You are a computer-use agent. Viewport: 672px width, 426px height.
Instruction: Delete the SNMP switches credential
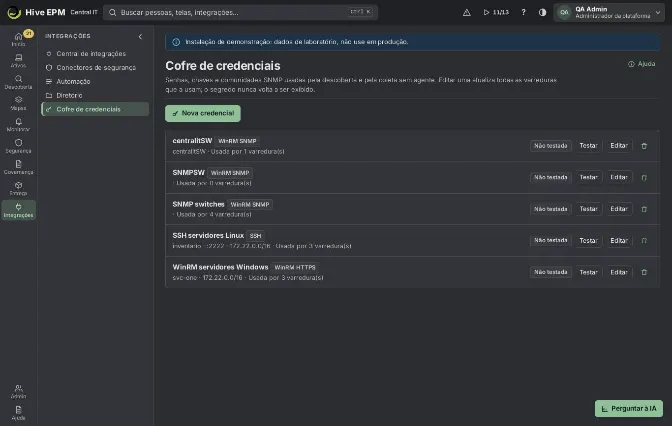(x=644, y=209)
